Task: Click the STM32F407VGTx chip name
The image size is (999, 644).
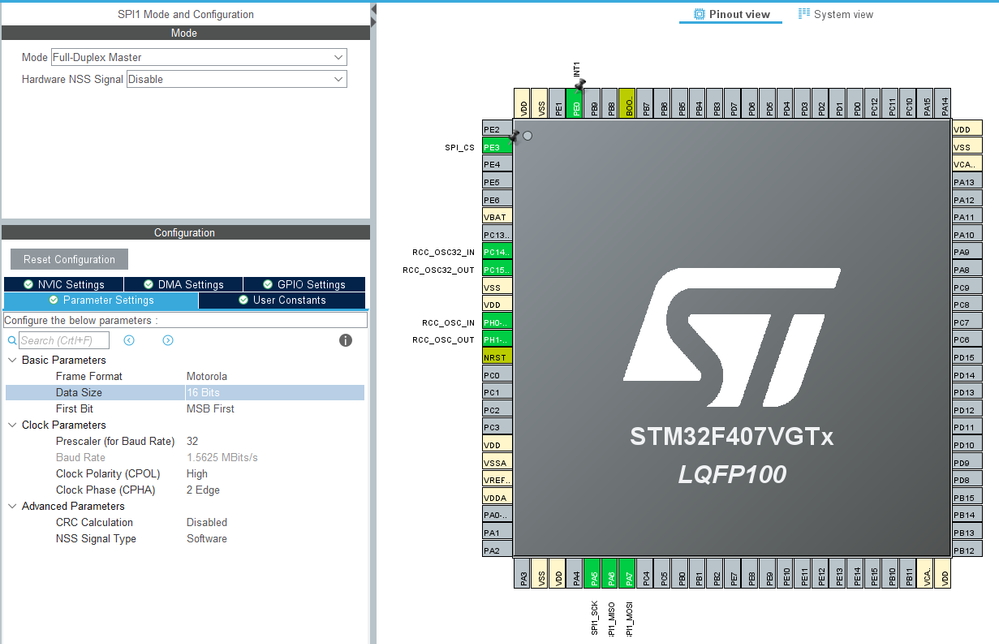Action: [x=731, y=437]
